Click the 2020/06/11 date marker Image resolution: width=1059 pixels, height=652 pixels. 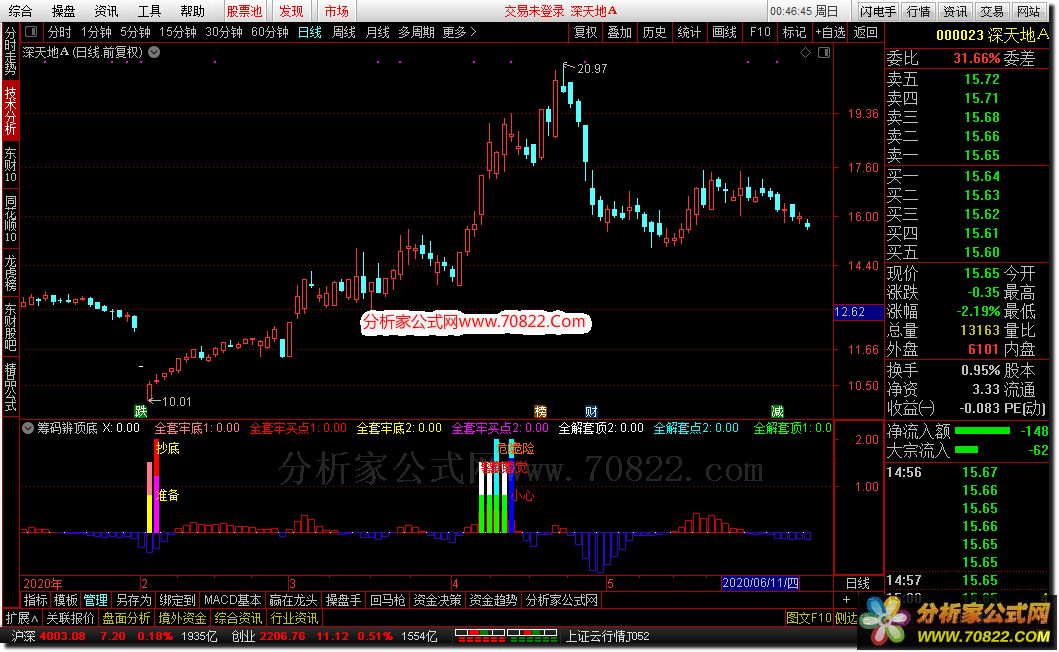[x=760, y=582]
